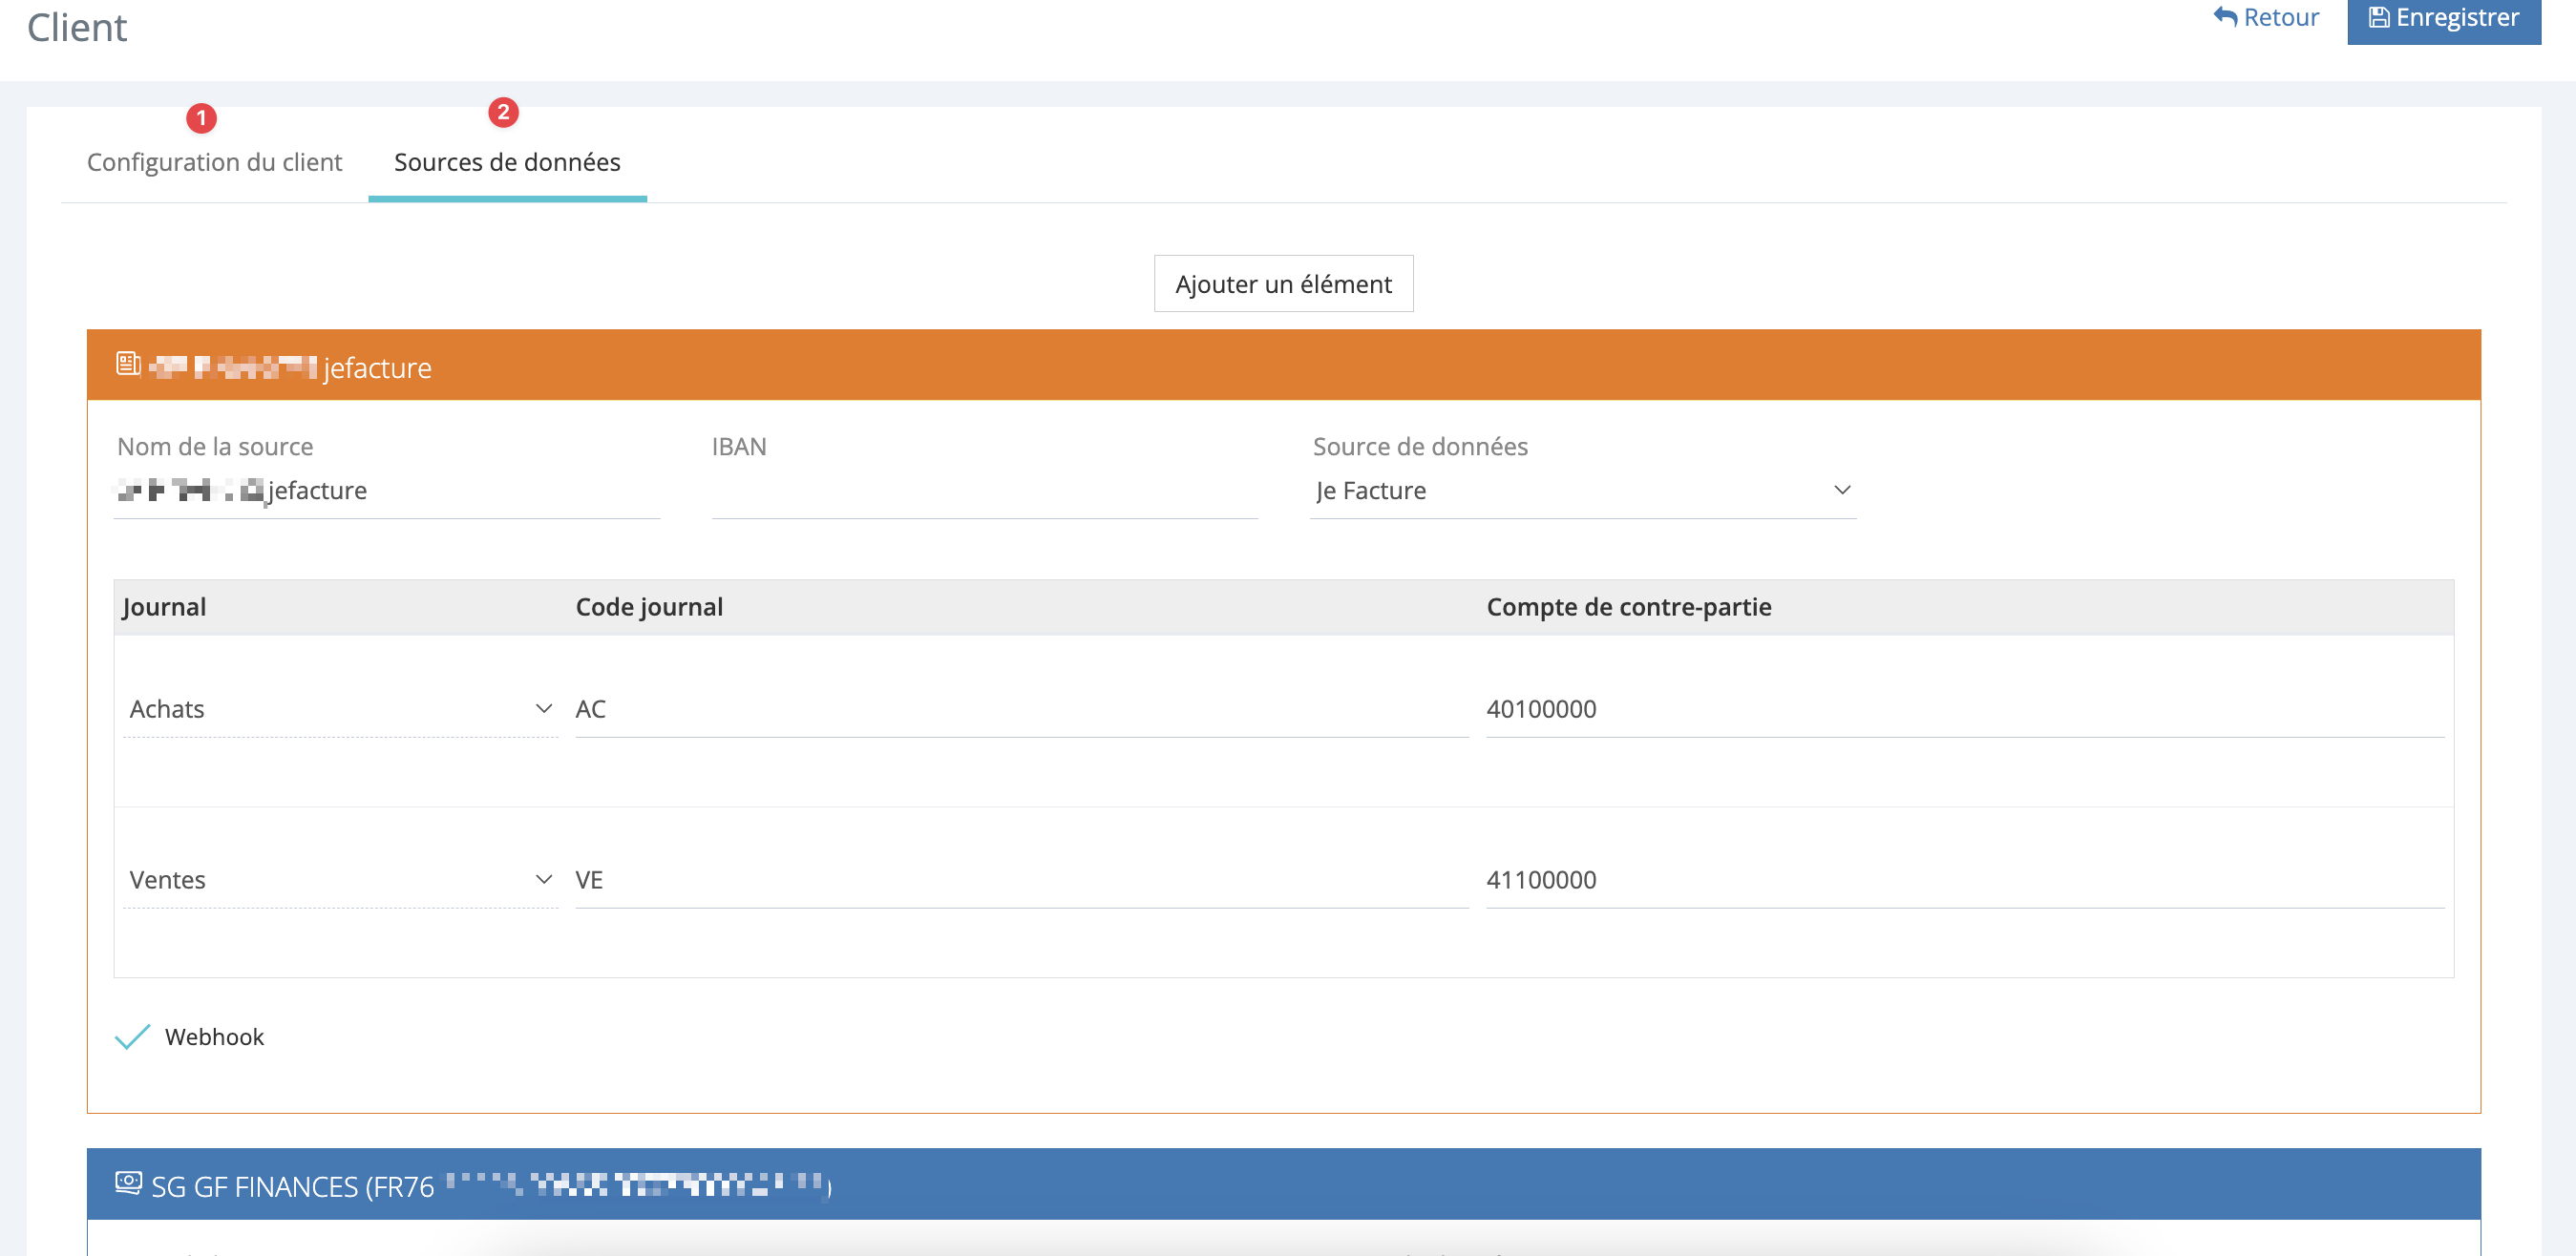Open the Achats journal dropdown
The width and height of the screenshot is (2576, 1256).
[x=340, y=709]
